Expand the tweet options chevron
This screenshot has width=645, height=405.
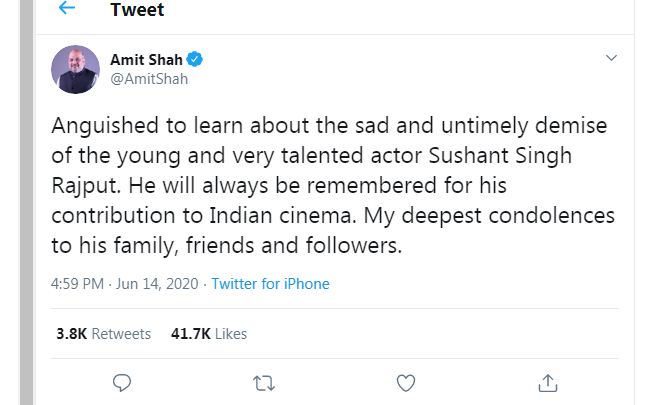tap(612, 59)
